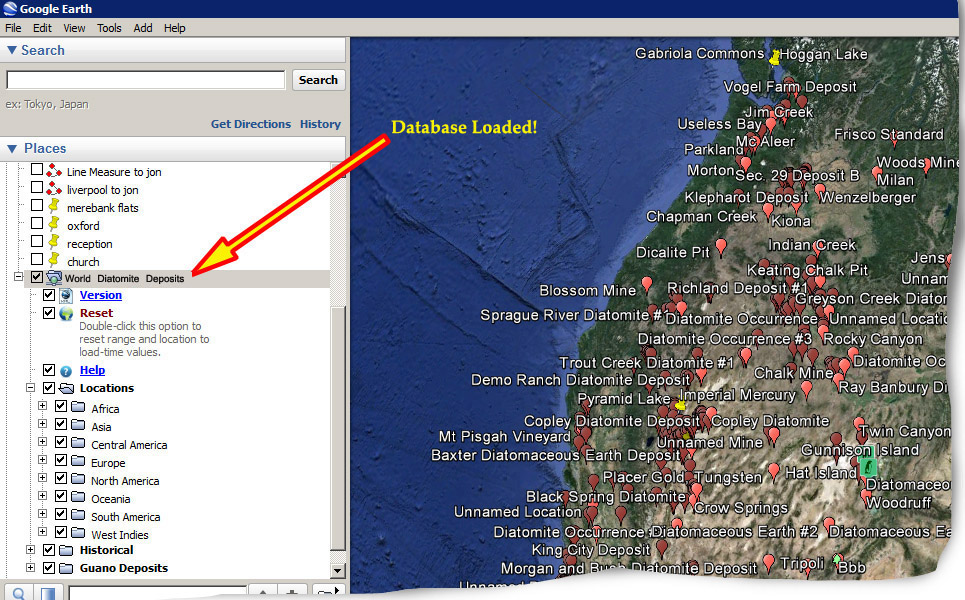Open the Help menu in menu bar
Image resolution: width=965 pixels, height=600 pixels.
point(175,28)
